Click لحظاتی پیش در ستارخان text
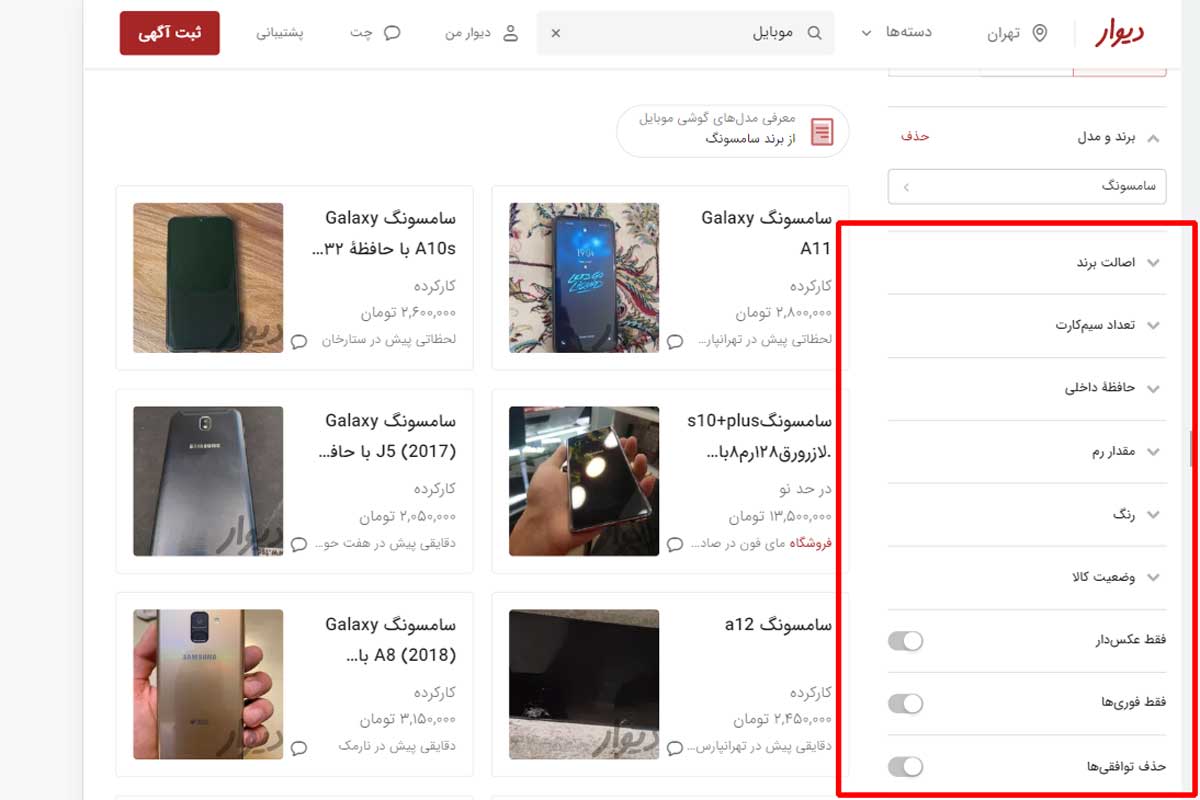 pyautogui.click(x=389, y=340)
